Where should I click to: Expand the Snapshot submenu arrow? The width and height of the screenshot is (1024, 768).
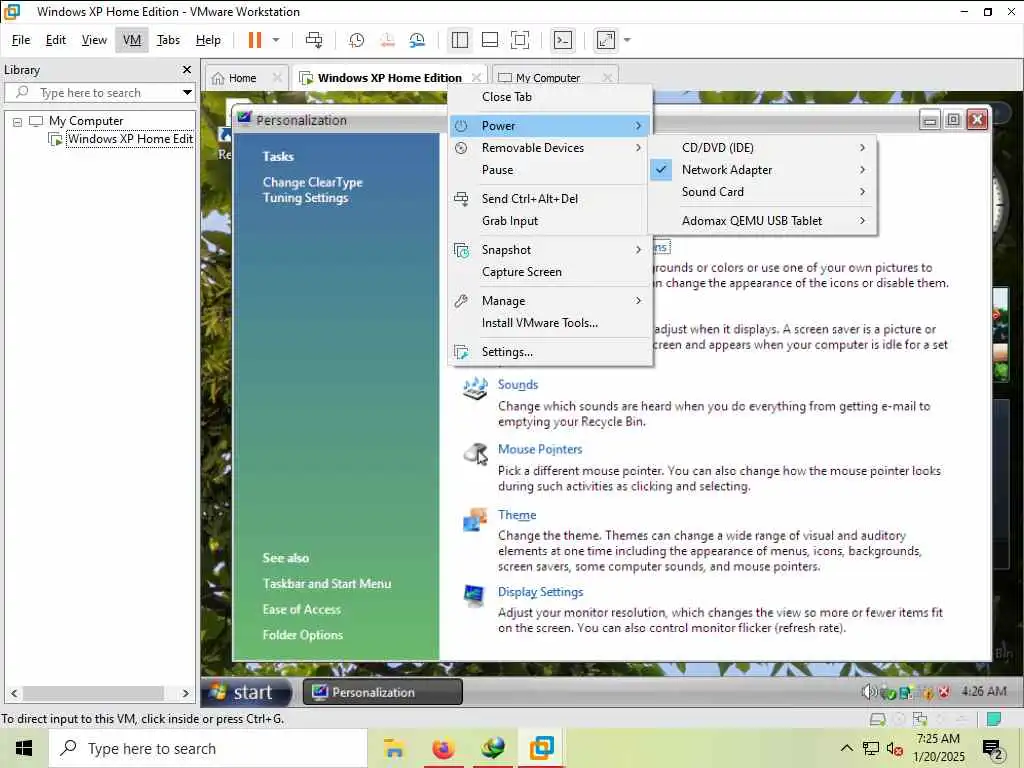(638, 249)
